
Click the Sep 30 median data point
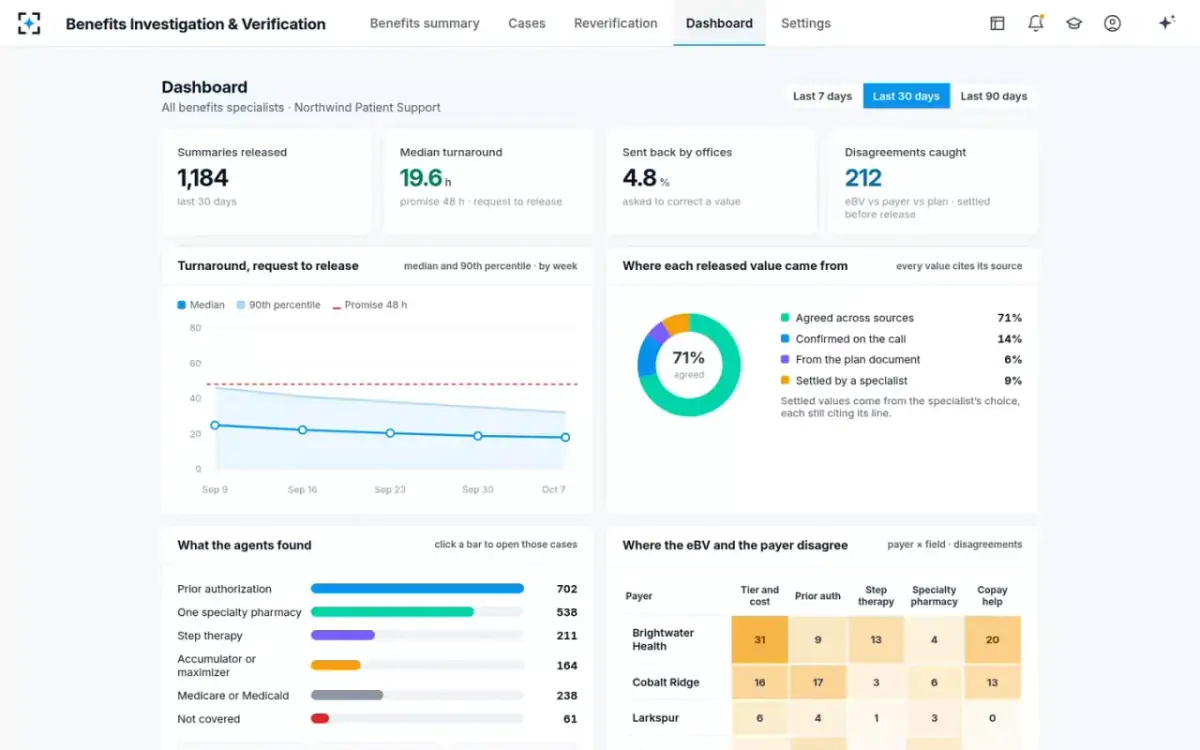pos(478,436)
